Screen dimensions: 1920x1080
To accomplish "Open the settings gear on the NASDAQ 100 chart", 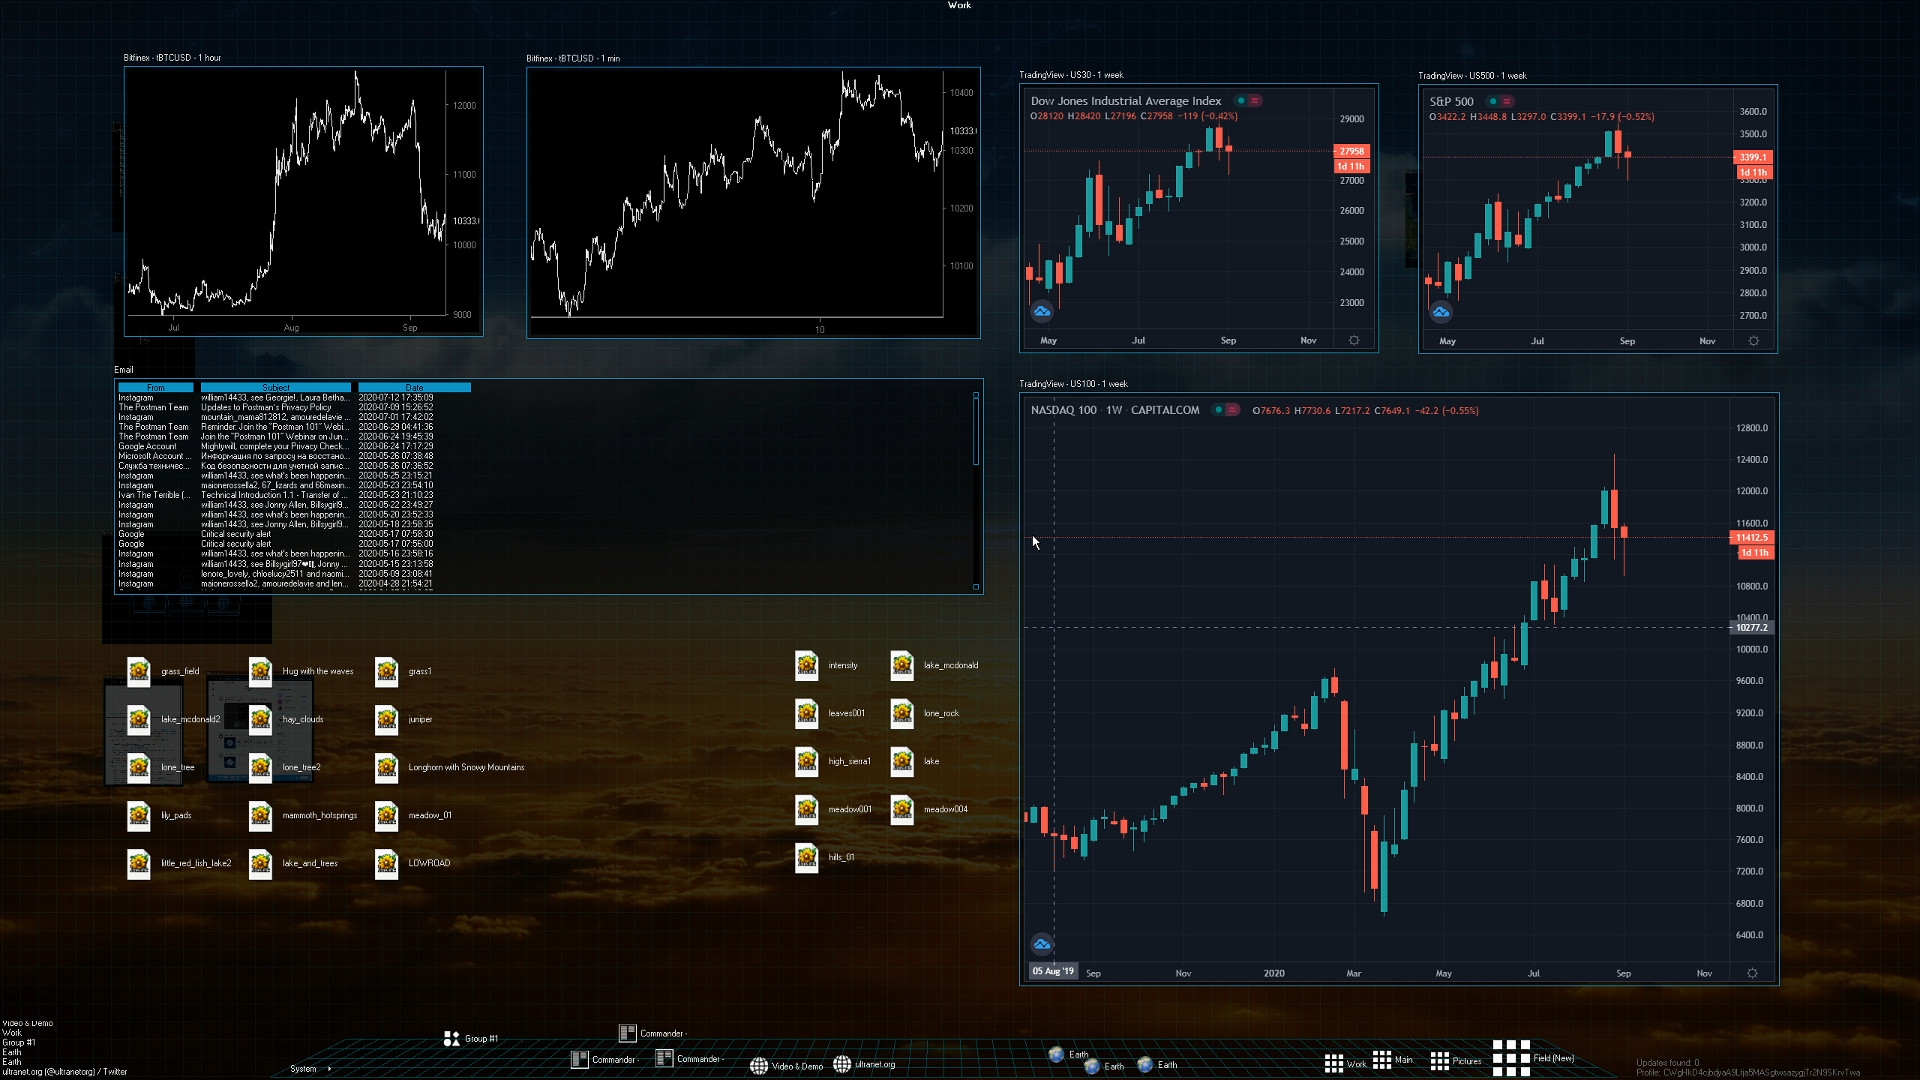I will [1752, 971].
